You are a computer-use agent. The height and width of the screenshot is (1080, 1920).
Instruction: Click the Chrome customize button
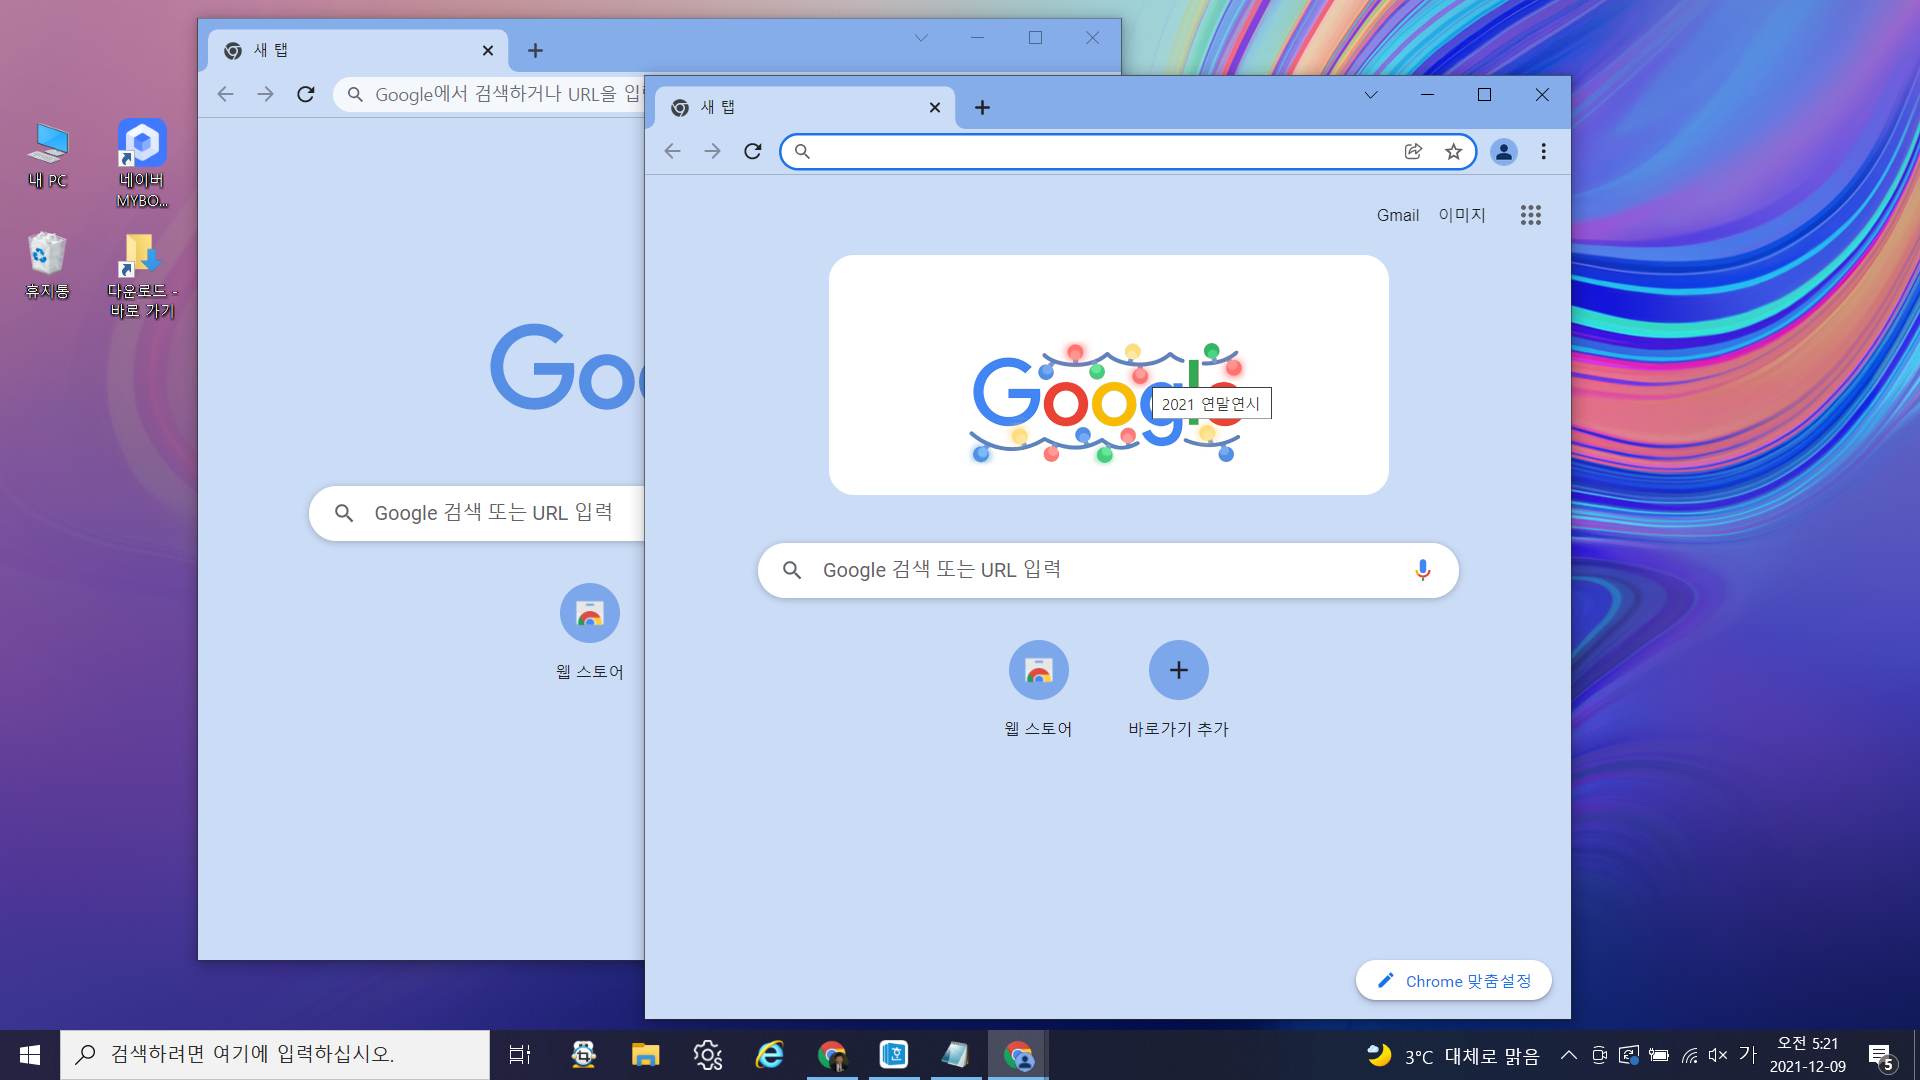(1453, 981)
